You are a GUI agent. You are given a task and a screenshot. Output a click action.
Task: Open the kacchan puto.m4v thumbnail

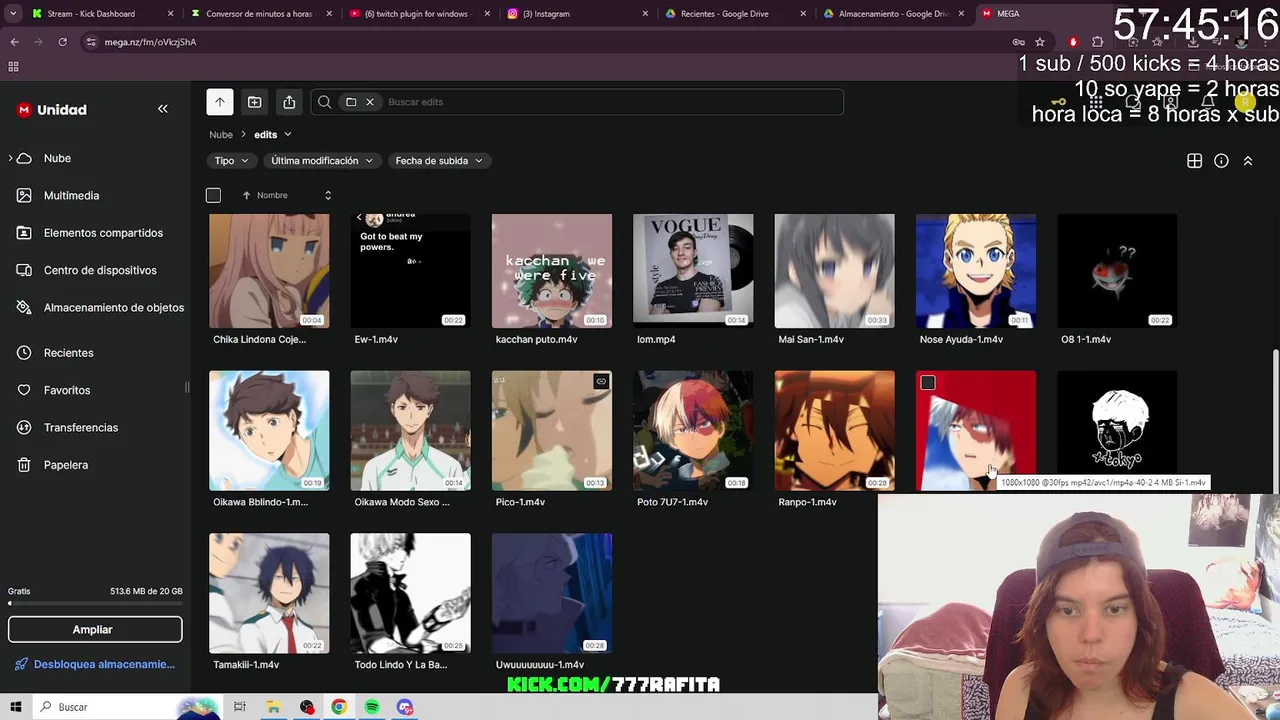[x=552, y=271]
